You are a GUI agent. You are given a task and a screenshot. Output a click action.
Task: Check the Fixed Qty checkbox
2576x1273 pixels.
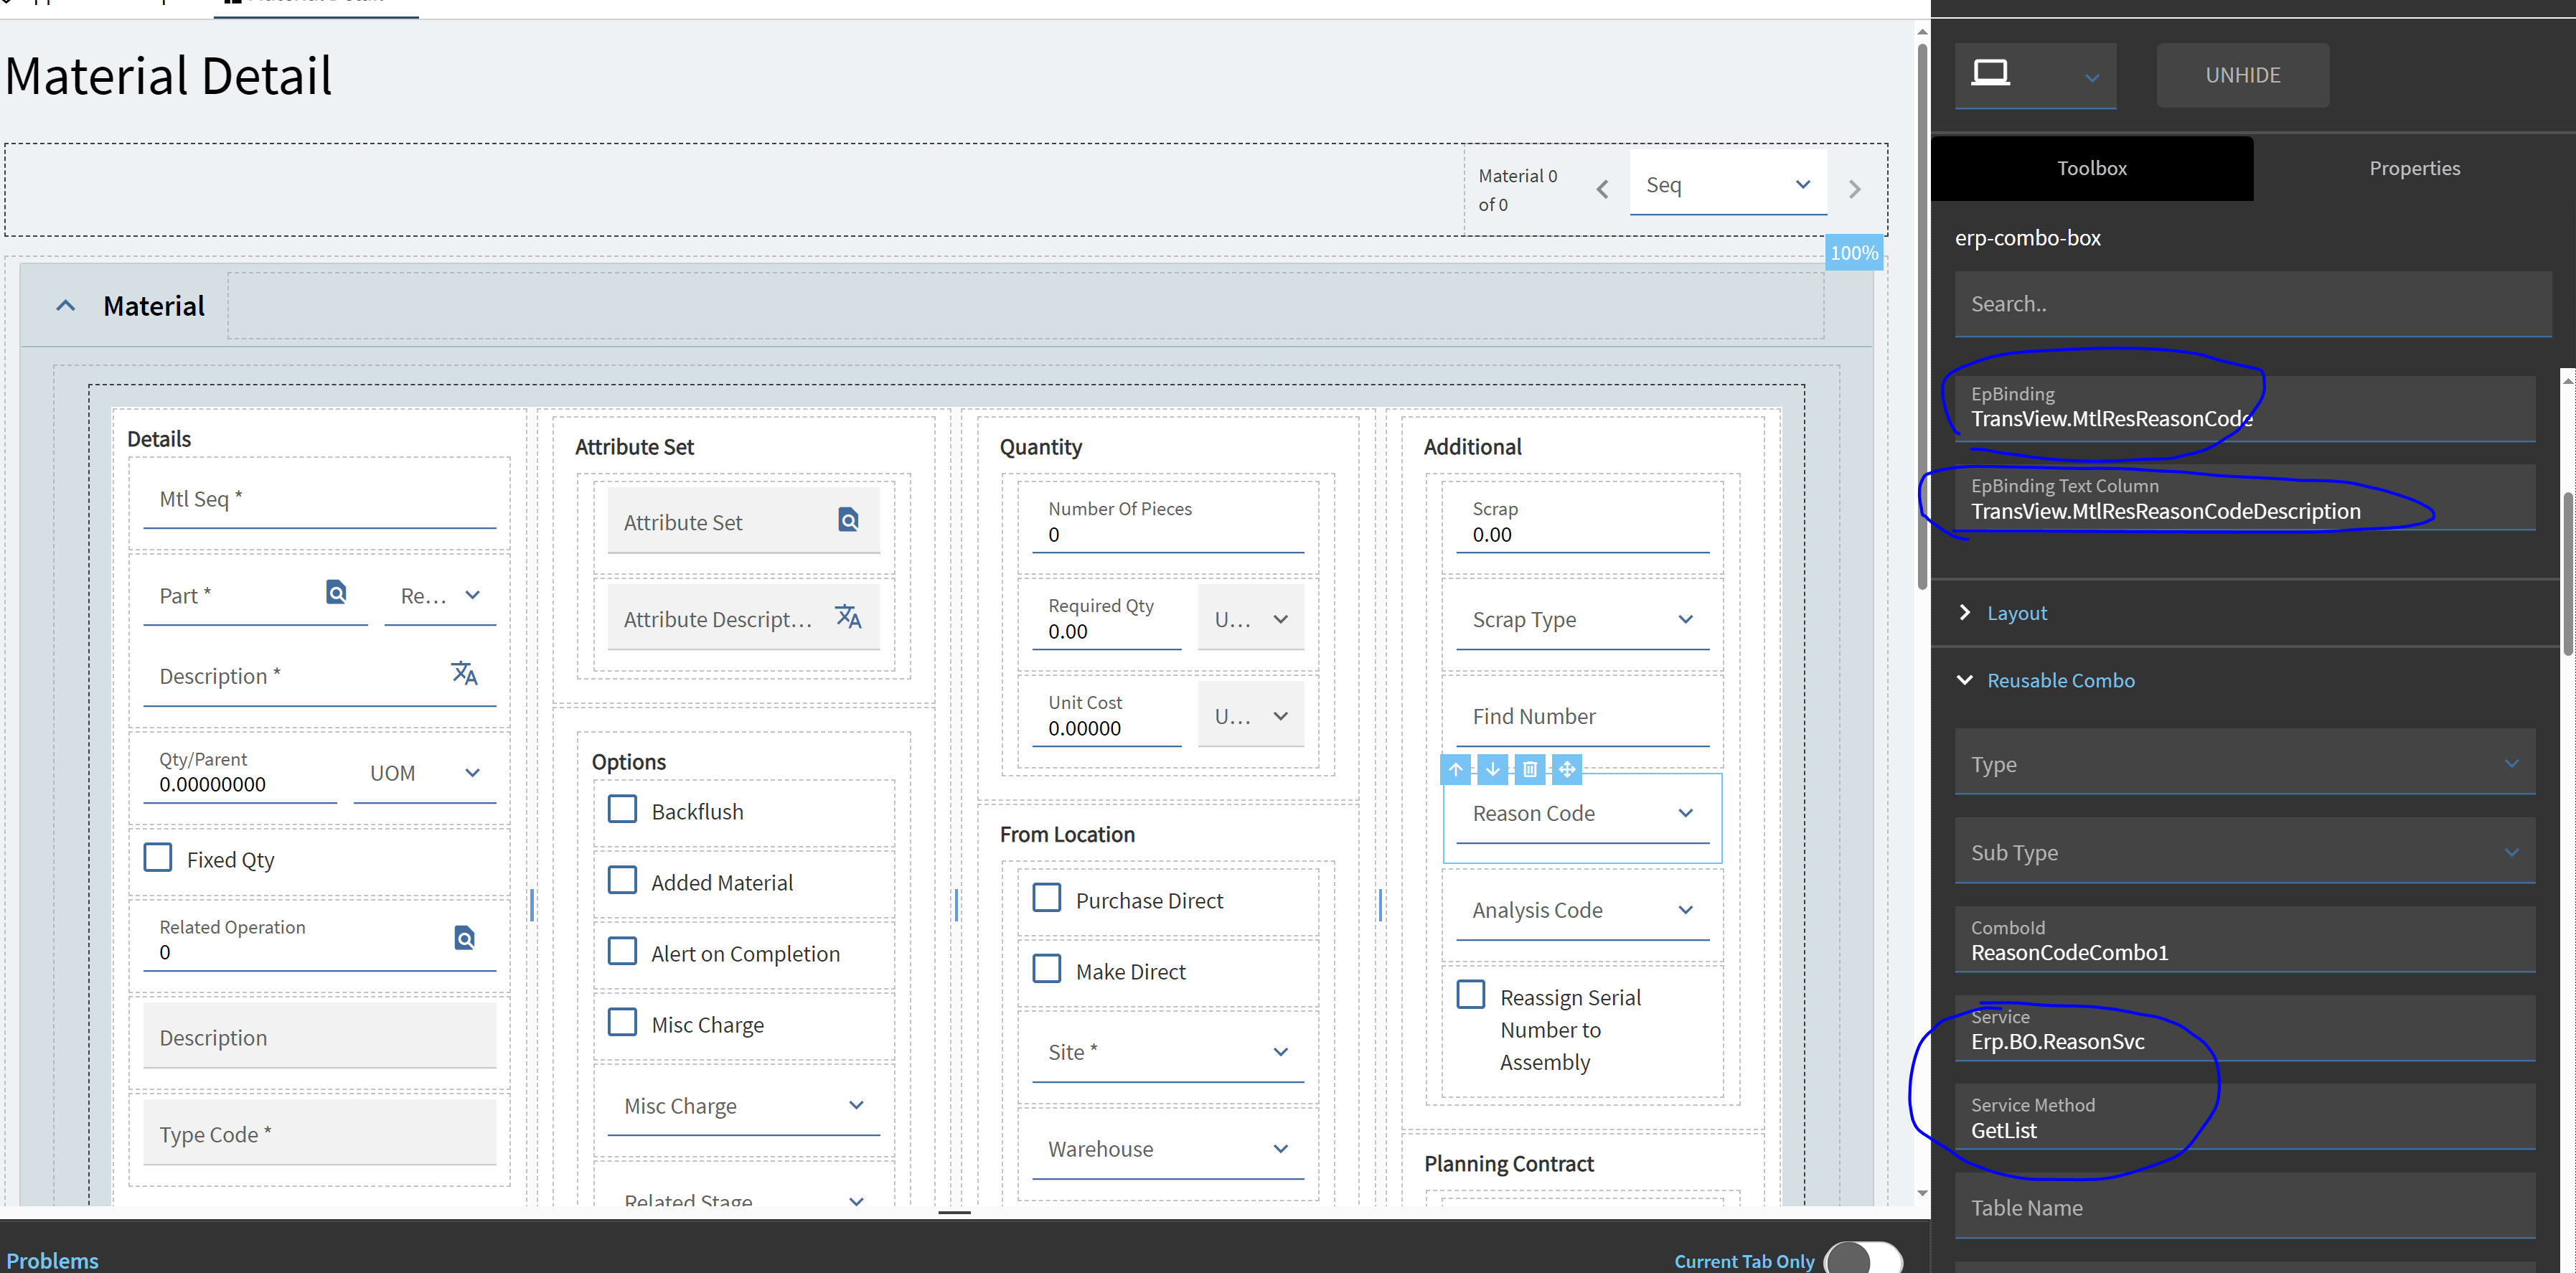[158, 858]
